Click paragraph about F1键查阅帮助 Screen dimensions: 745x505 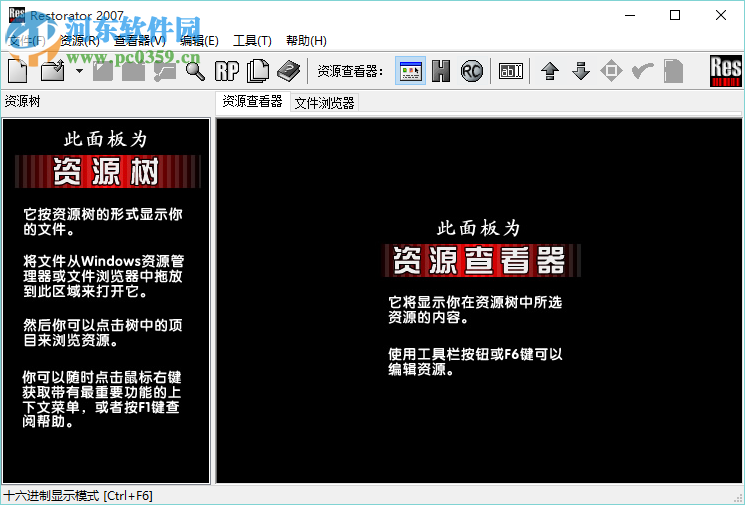click(x=102, y=400)
